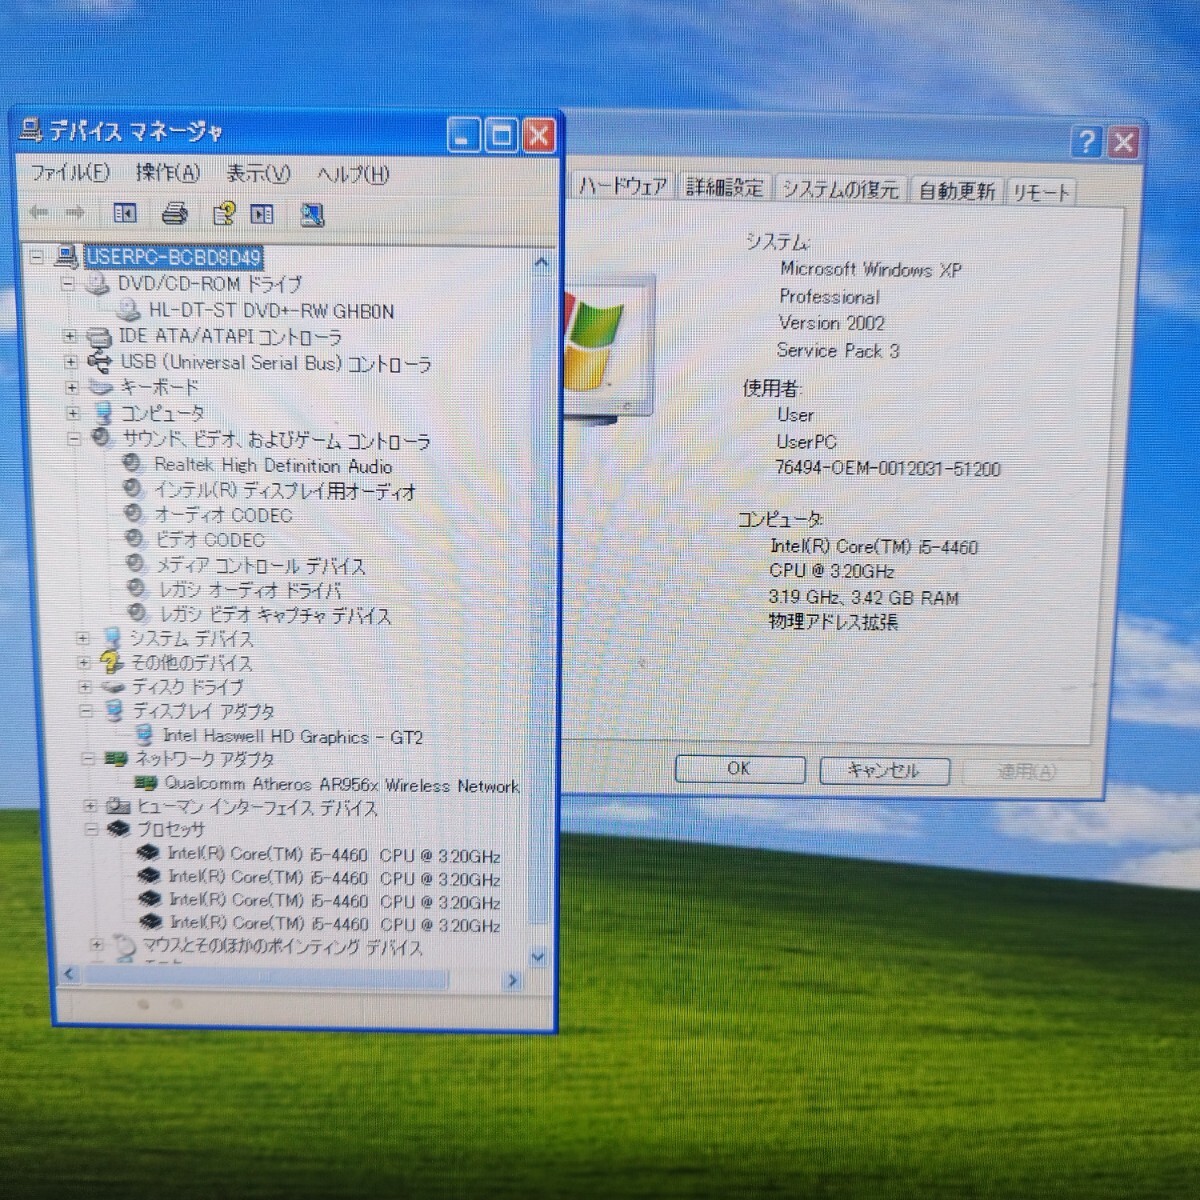Click the Print toolbar icon

[175, 213]
